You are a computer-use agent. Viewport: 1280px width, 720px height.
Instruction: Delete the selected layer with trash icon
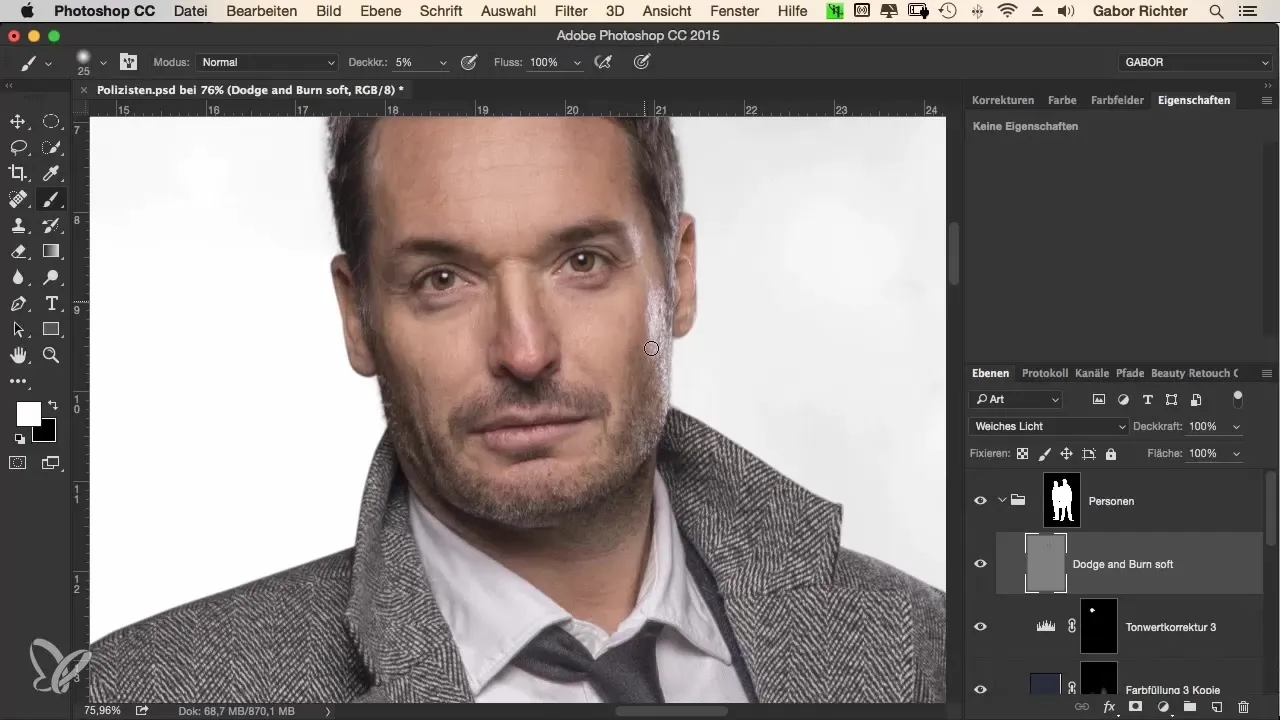1243,707
